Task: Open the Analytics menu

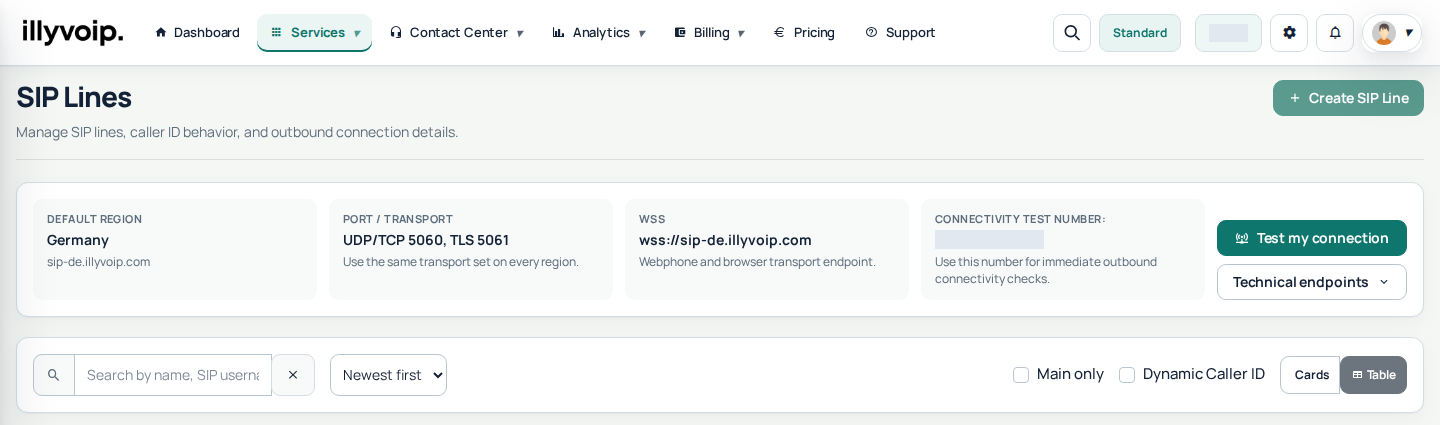Action: coord(599,32)
